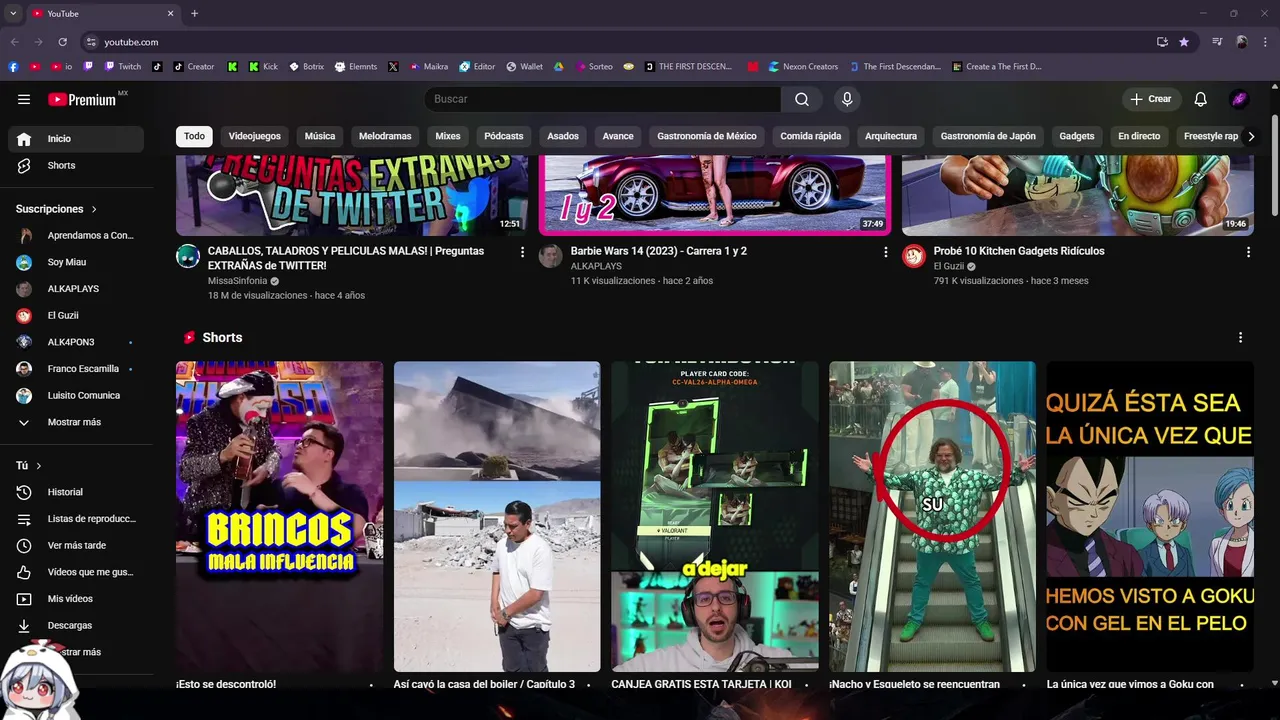Select the Todo filter chip

pyautogui.click(x=194, y=136)
